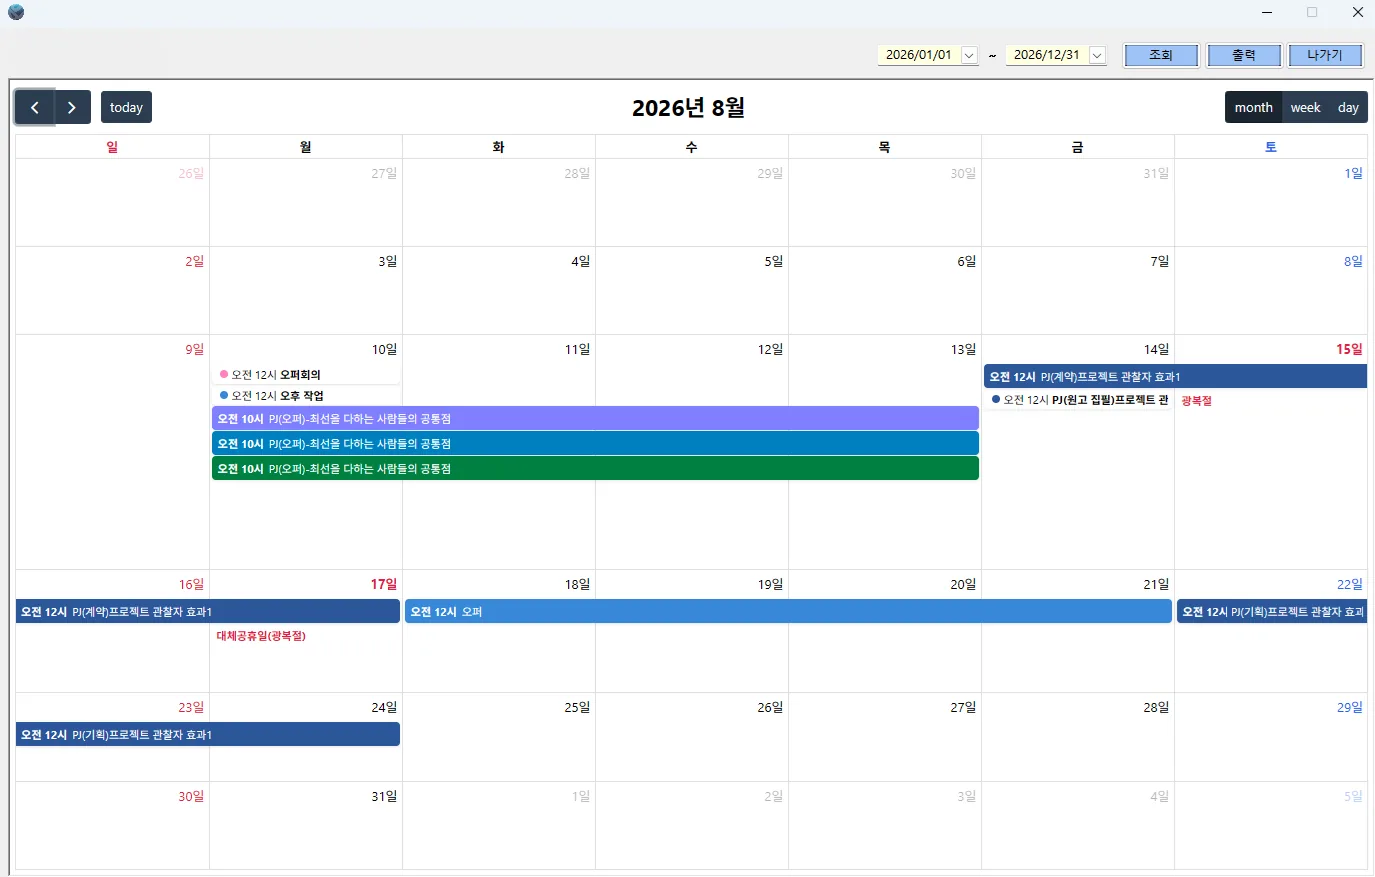1375x877 pixels.
Task: Select the blue PJ(오퍼) event bar under the purple one
Action: (x=595, y=443)
